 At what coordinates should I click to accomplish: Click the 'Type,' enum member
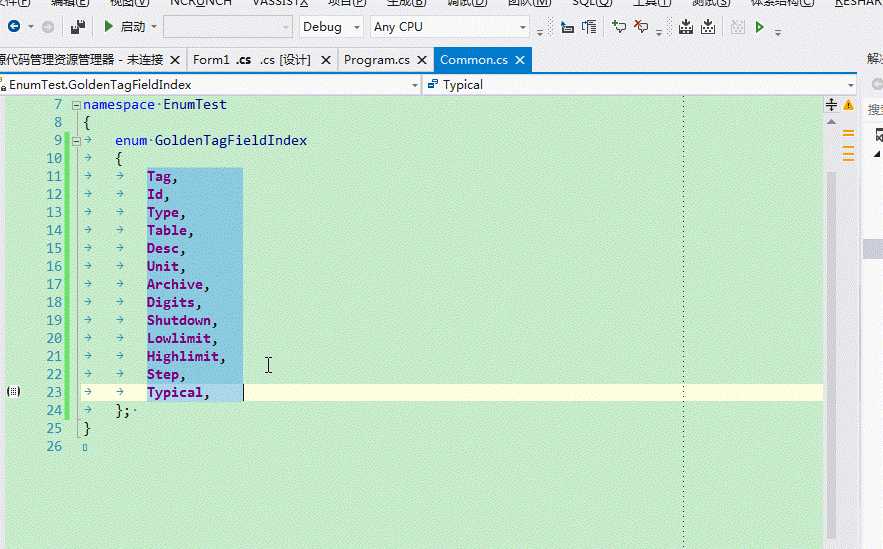point(166,213)
